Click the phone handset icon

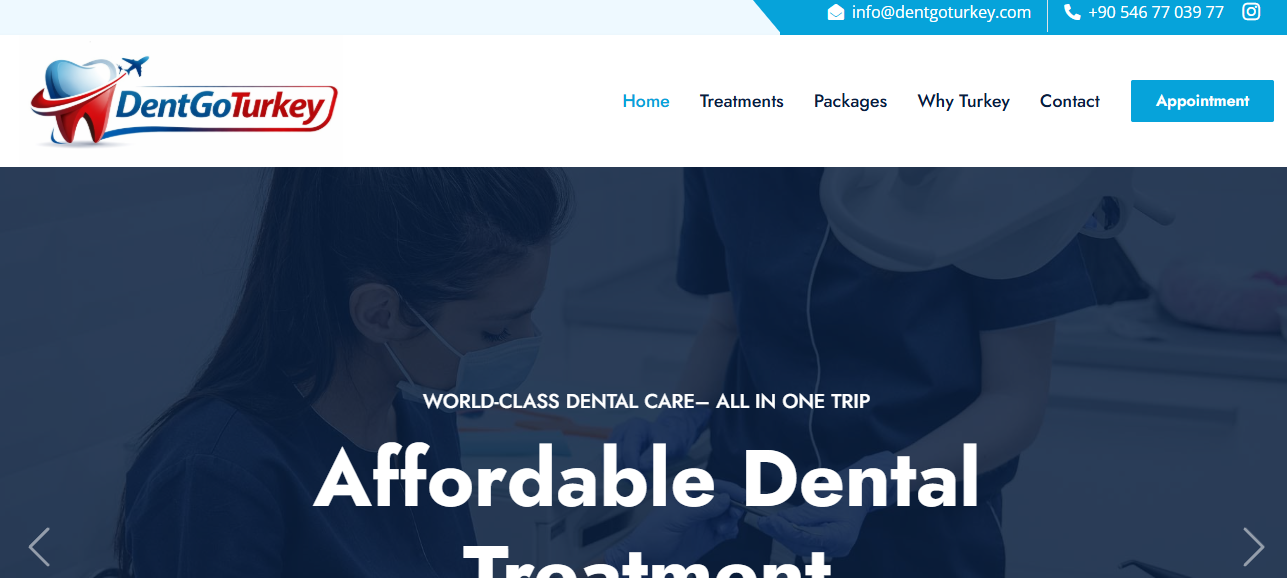tap(1072, 12)
